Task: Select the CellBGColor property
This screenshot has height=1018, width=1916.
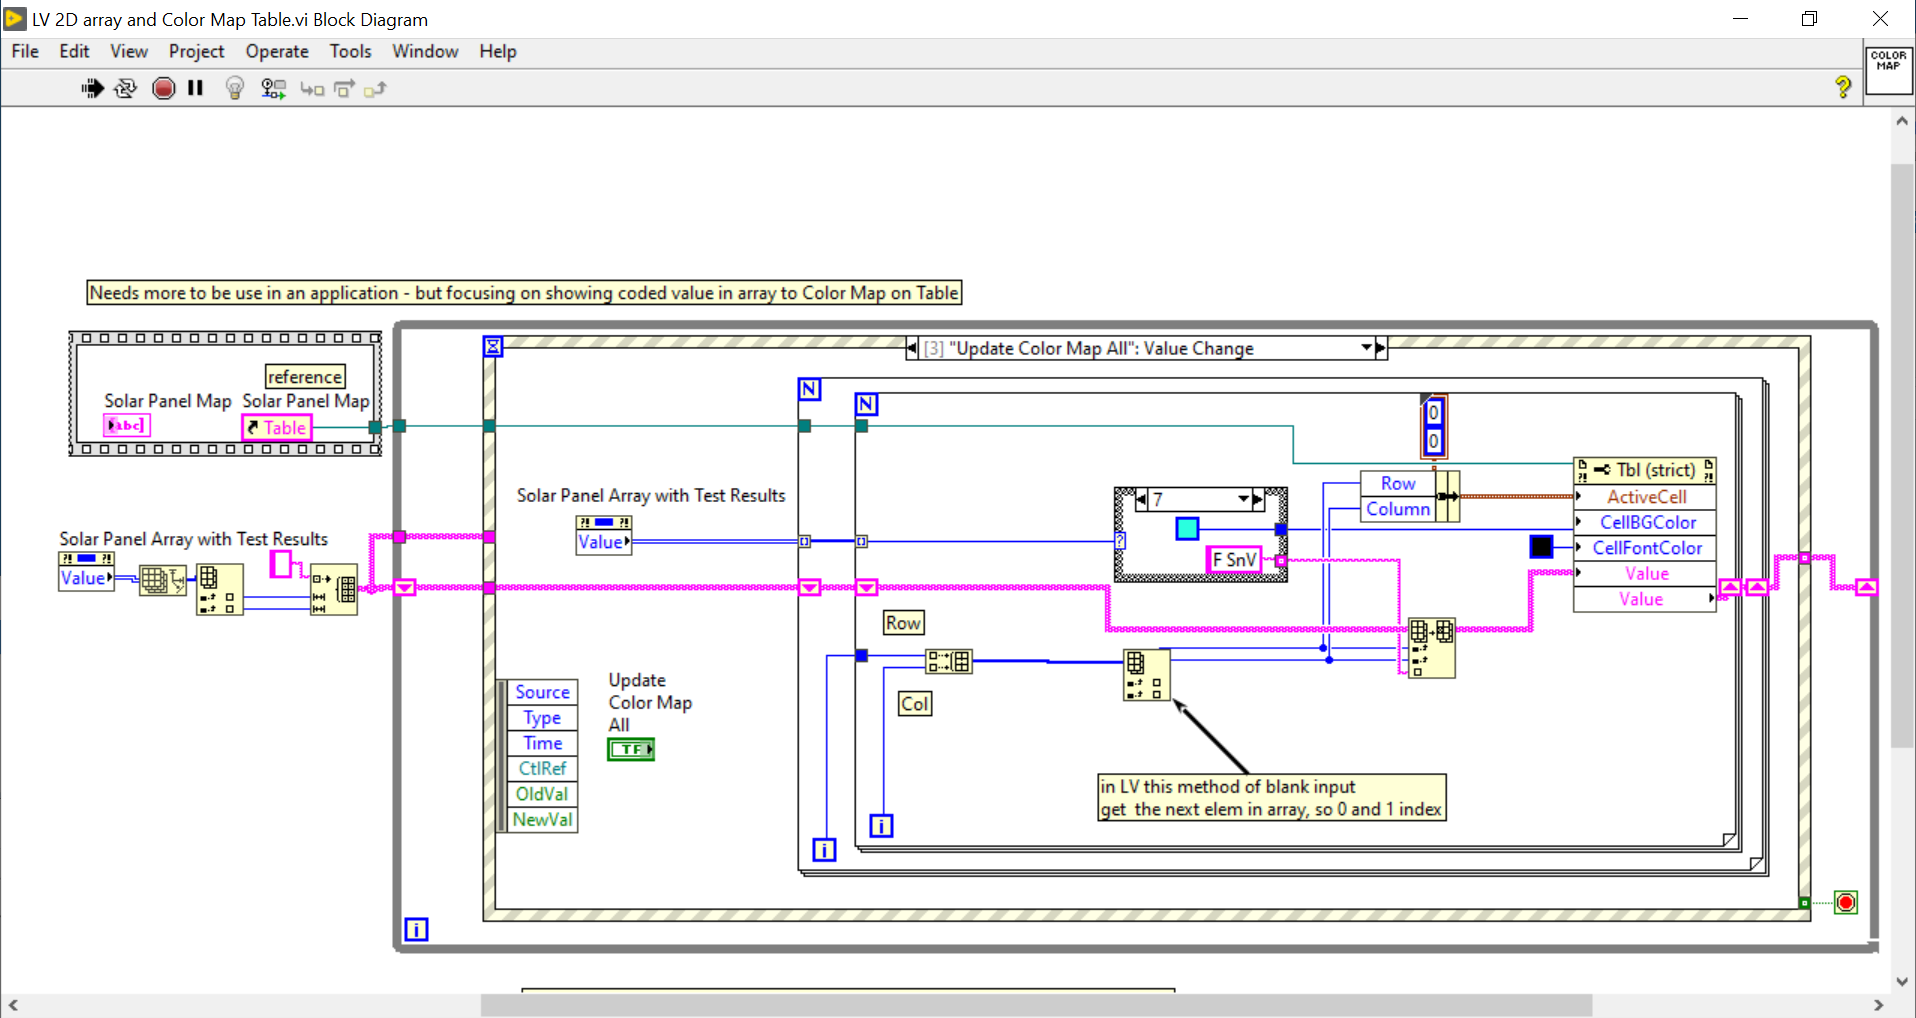Action: click(x=1645, y=522)
